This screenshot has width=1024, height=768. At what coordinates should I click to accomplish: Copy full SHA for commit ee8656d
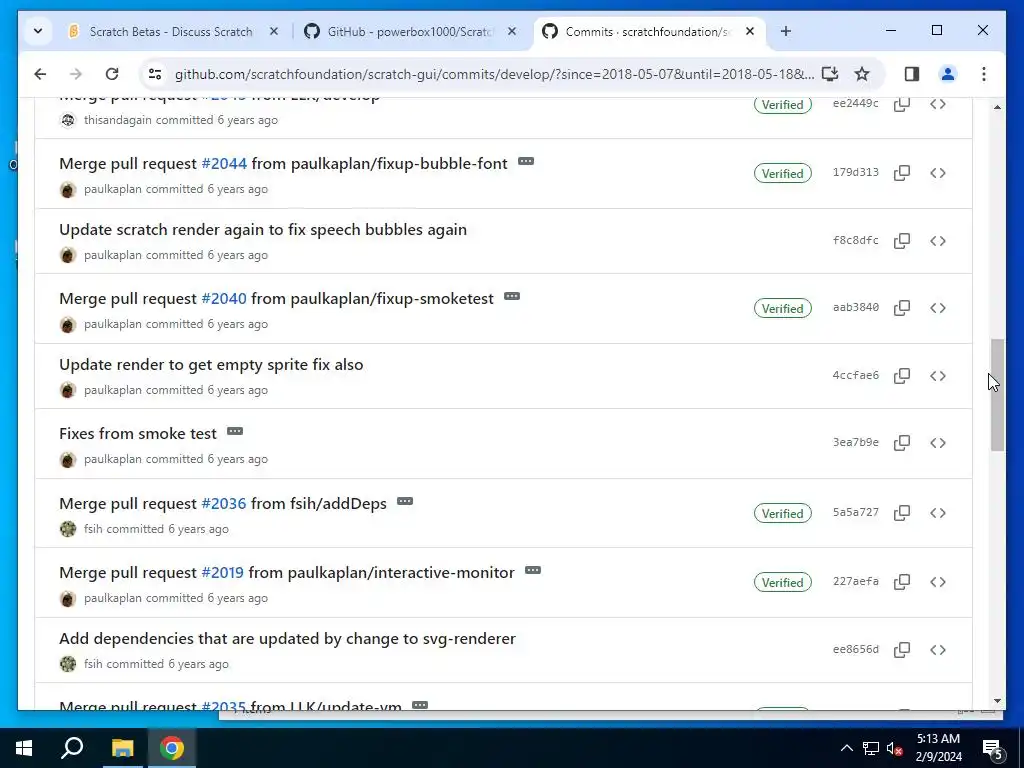click(x=902, y=650)
